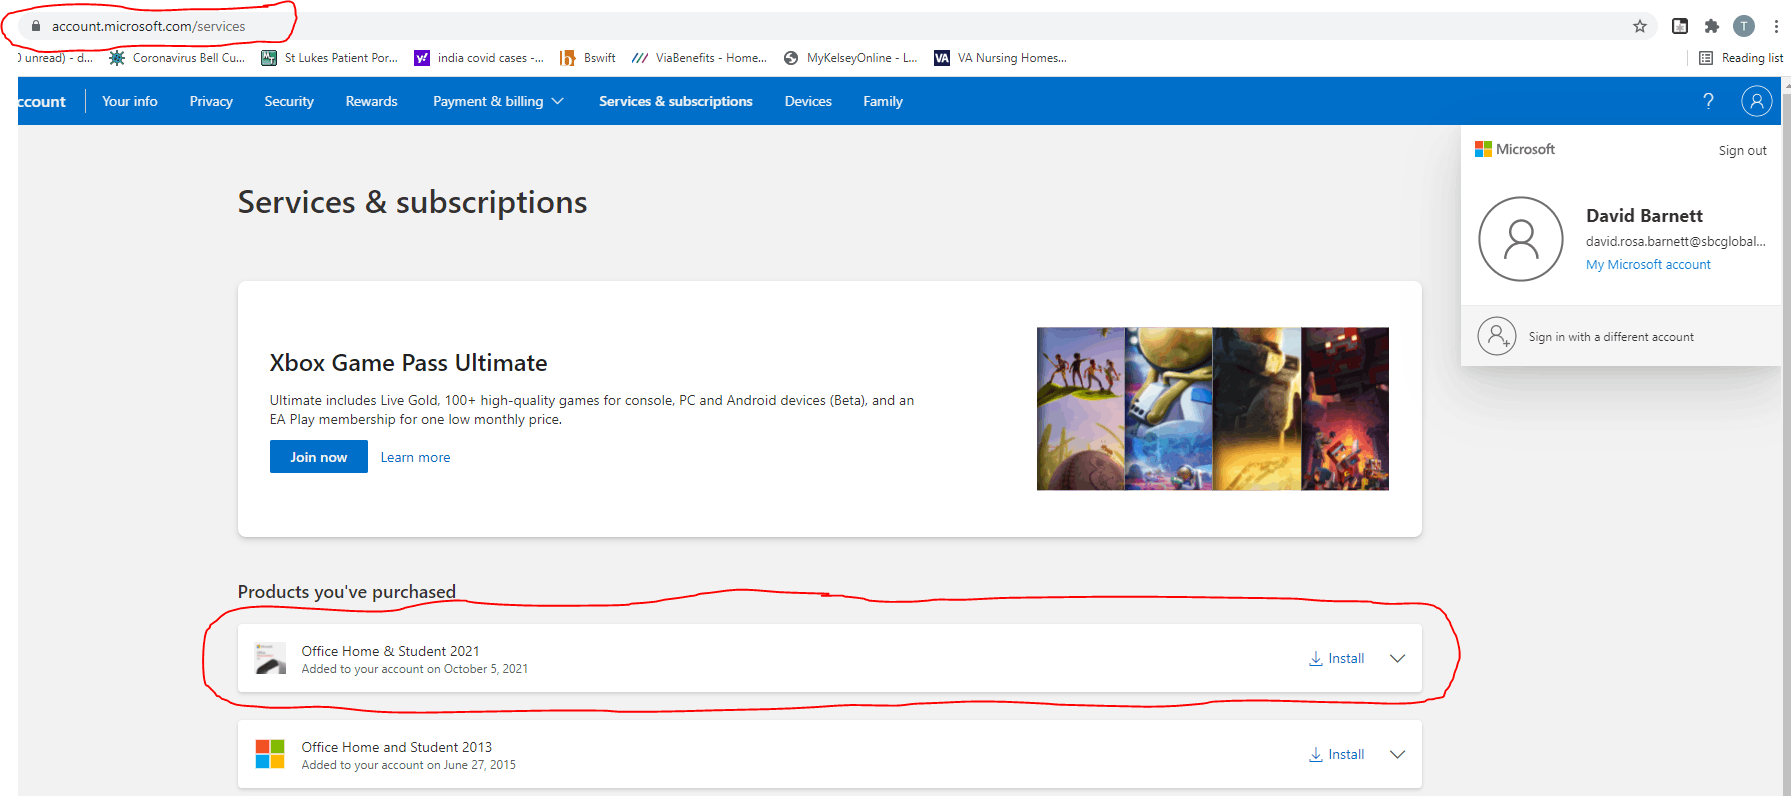The width and height of the screenshot is (1791, 796).
Task: Click the Learn more link
Action: coord(415,457)
